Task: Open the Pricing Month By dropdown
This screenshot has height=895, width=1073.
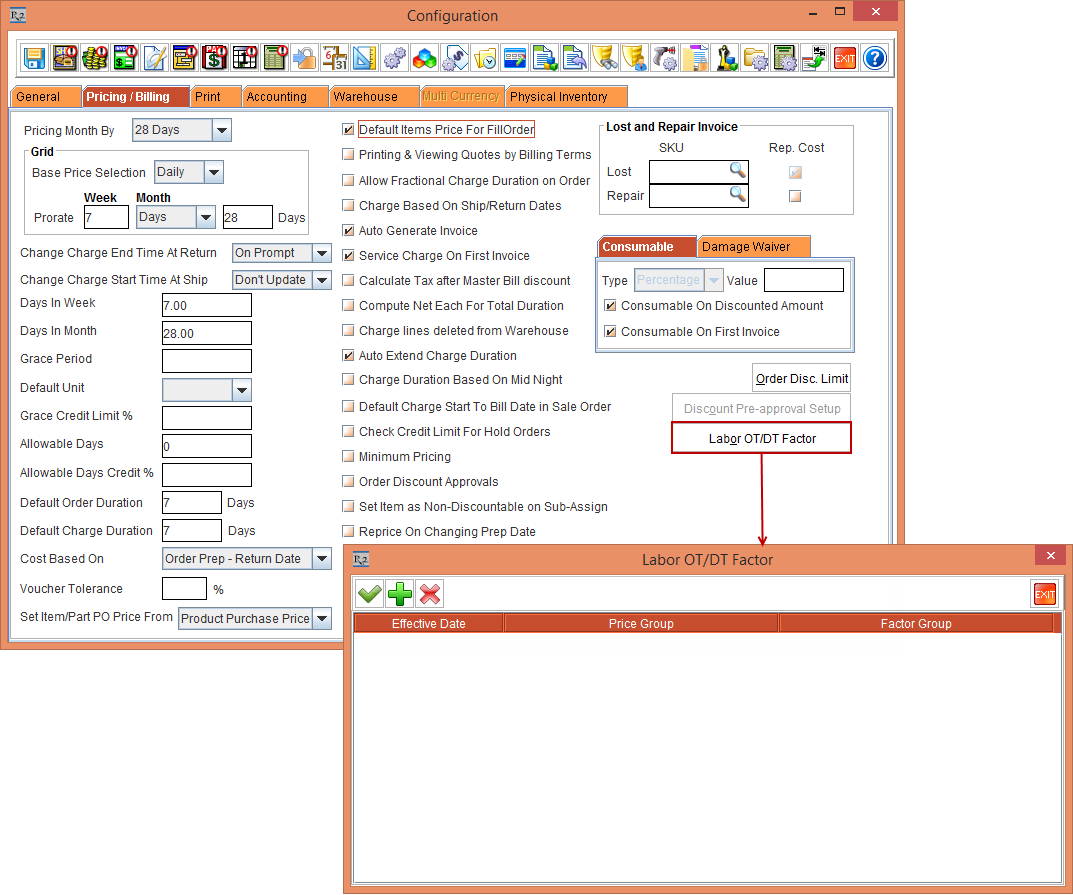Action: (222, 130)
